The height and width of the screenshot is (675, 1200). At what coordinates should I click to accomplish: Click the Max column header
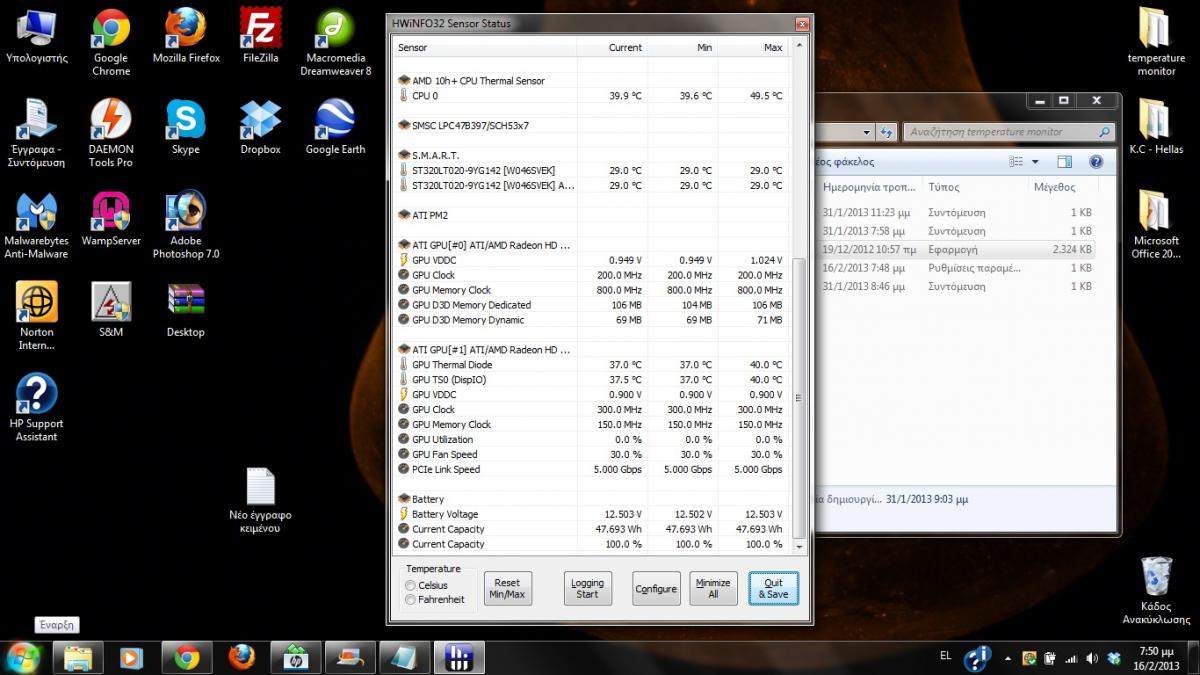pos(754,47)
